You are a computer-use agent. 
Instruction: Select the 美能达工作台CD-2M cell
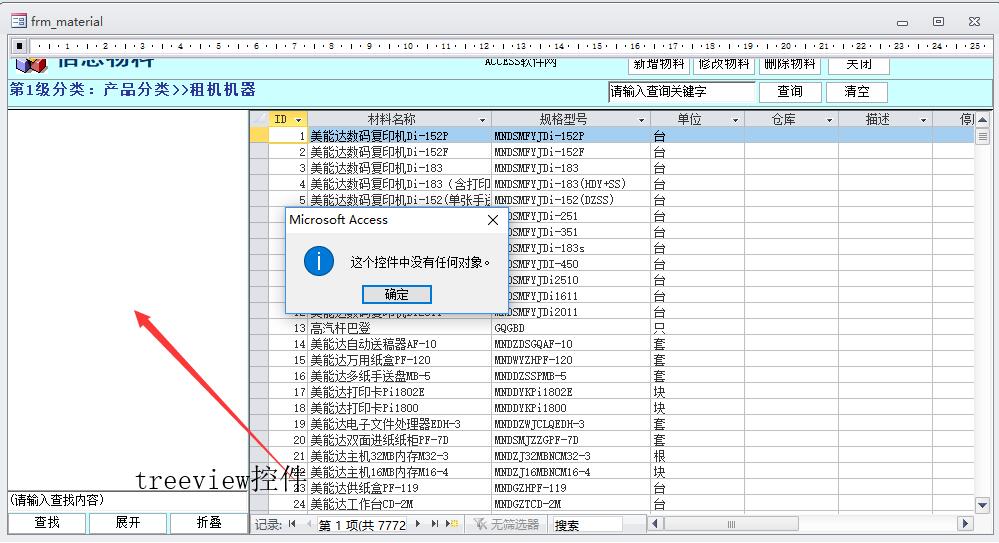tap(400, 504)
